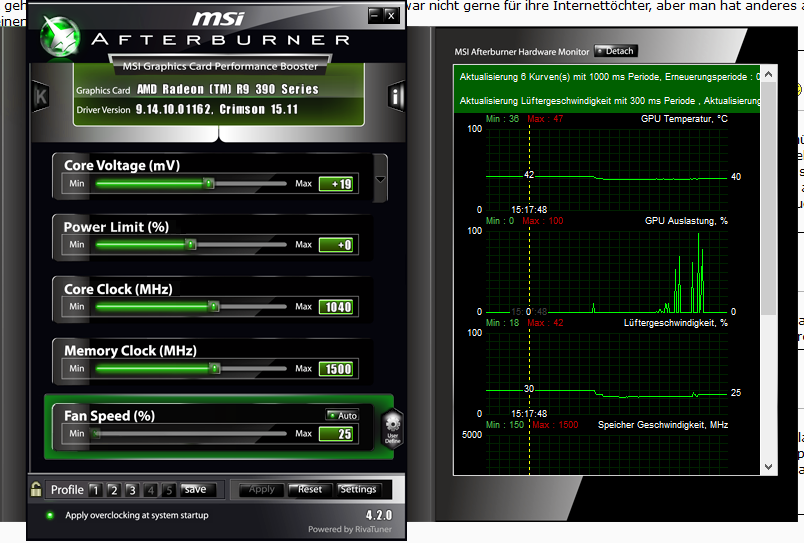Click the User Define fan gear icon
This screenshot has height=543, width=804.
393,429
